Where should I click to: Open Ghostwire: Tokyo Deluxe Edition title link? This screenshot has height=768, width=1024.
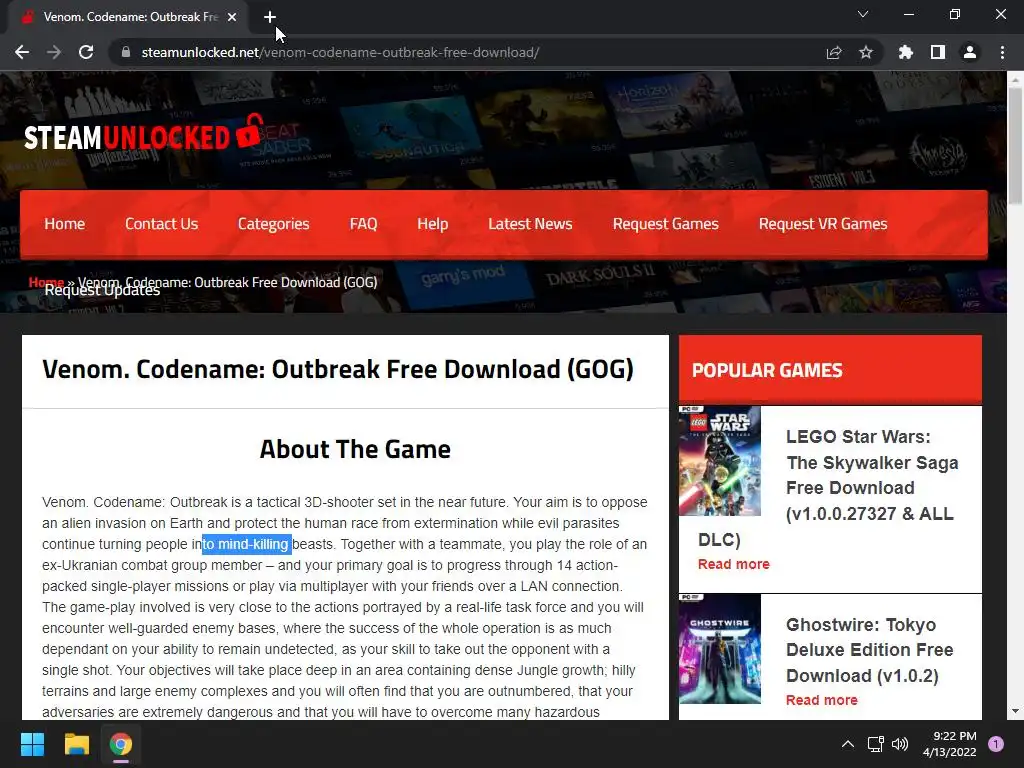869,650
